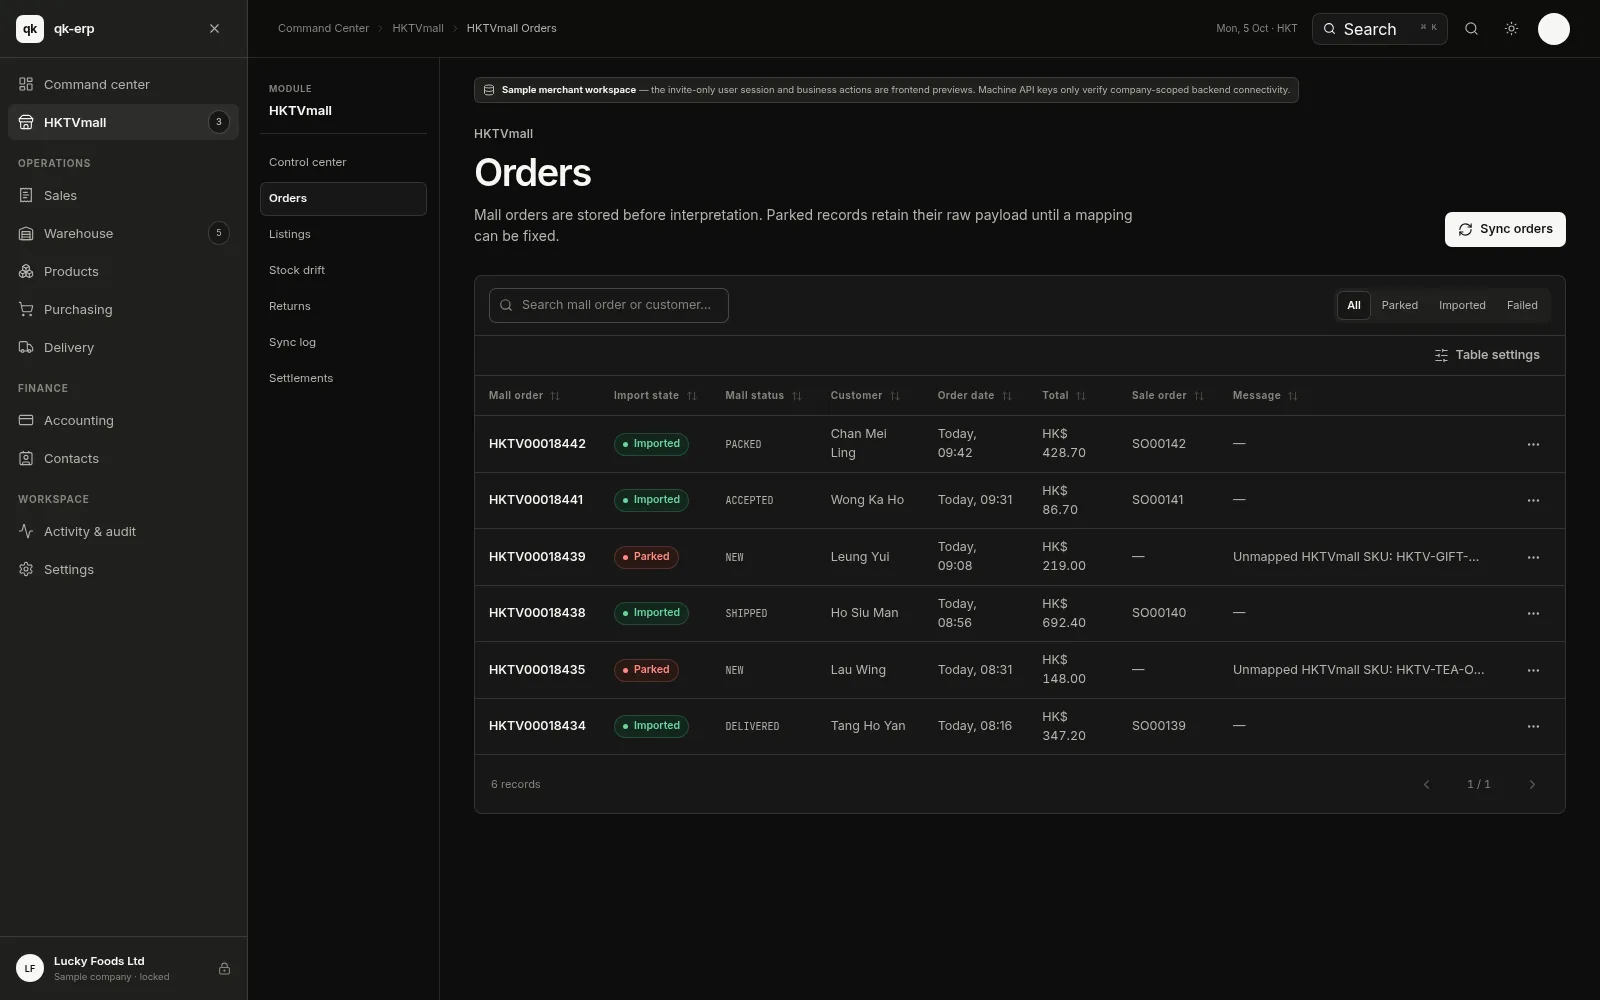Sort by the Mall status column
Viewport: 1600px width, 1000px height.
point(763,396)
